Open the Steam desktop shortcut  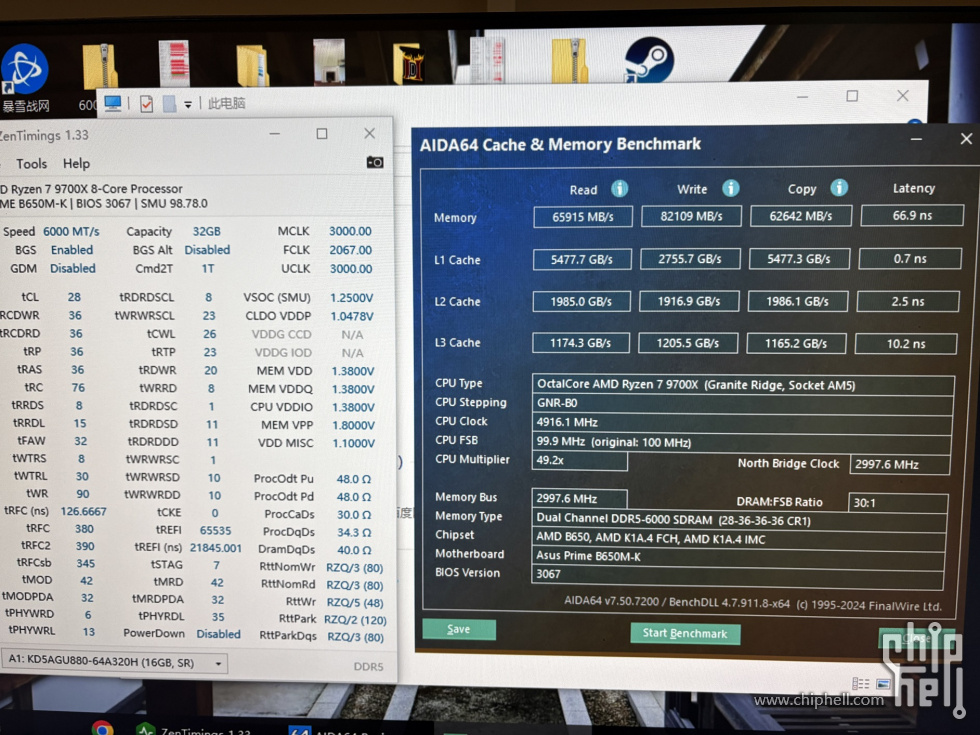(649, 60)
